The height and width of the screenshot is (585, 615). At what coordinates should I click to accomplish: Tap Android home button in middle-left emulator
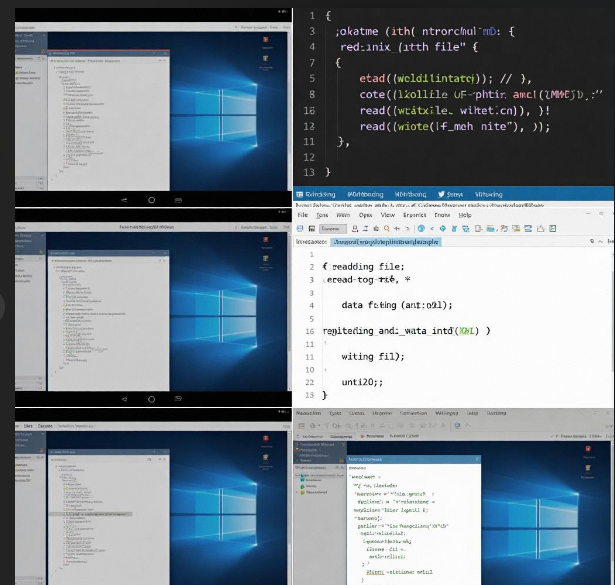pos(151,399)
